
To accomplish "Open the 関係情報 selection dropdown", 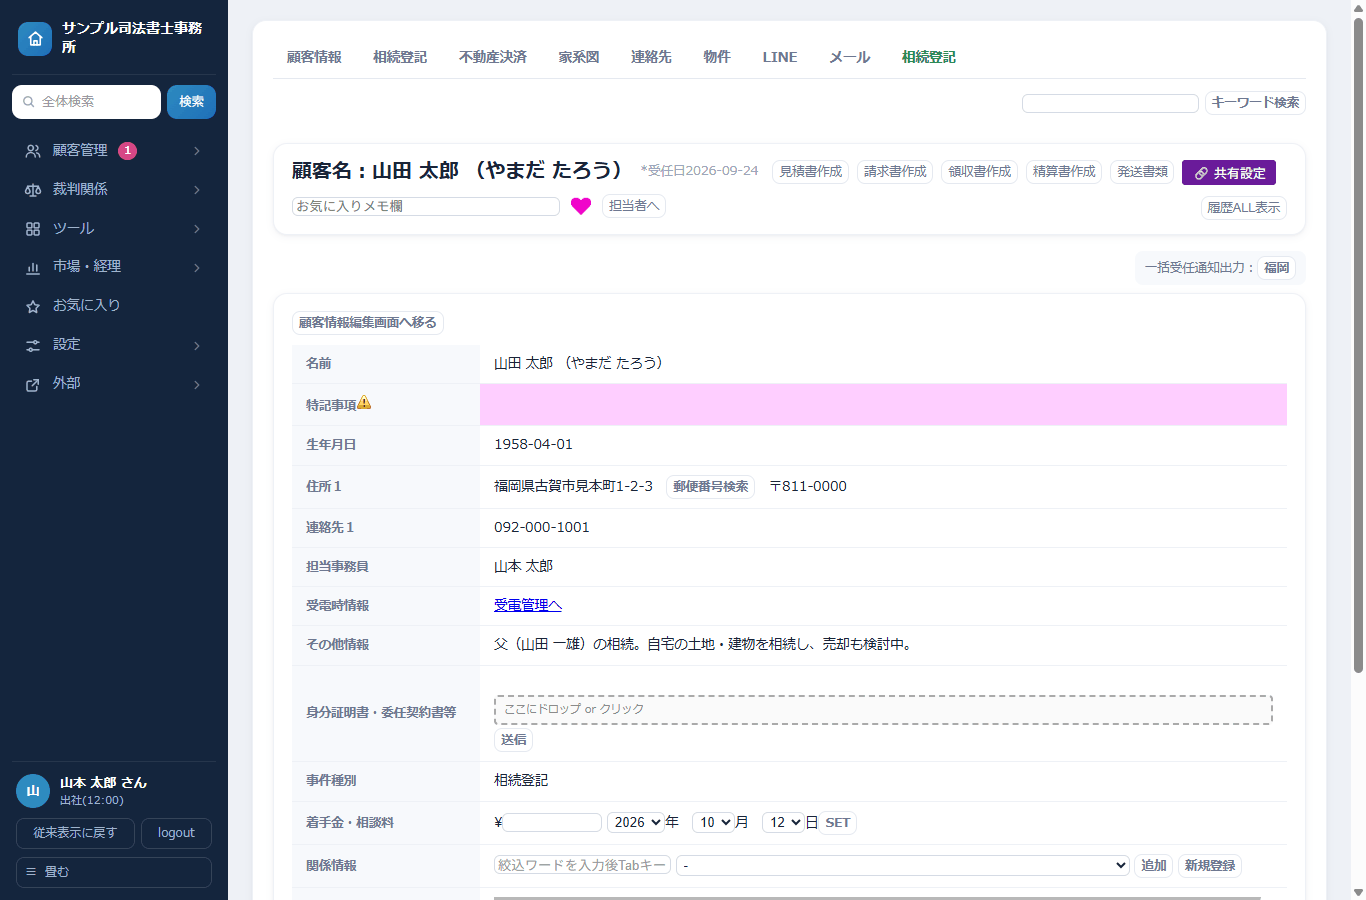I will click(x=903, y=866).
